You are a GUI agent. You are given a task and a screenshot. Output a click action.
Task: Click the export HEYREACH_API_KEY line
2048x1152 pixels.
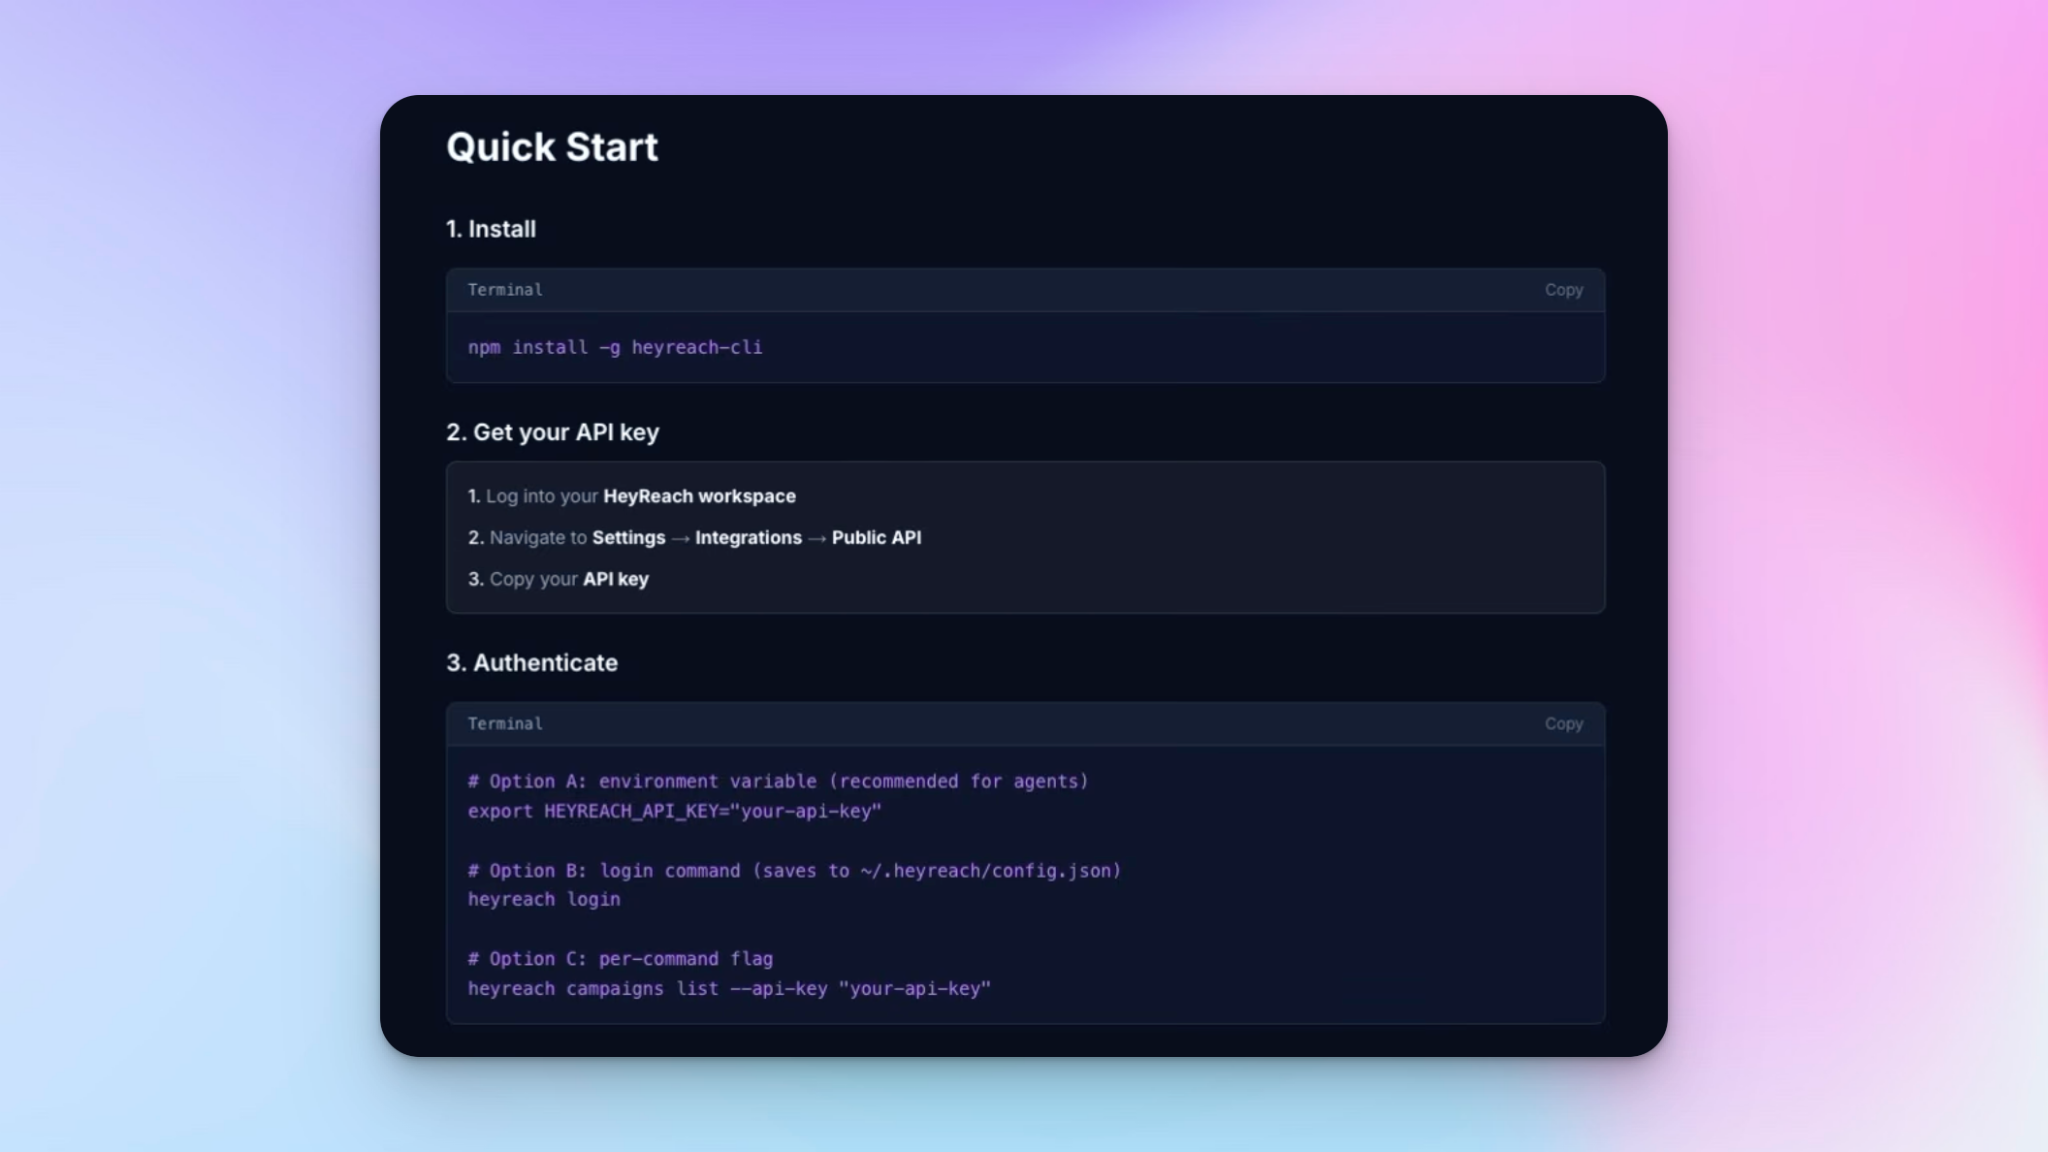674,812
